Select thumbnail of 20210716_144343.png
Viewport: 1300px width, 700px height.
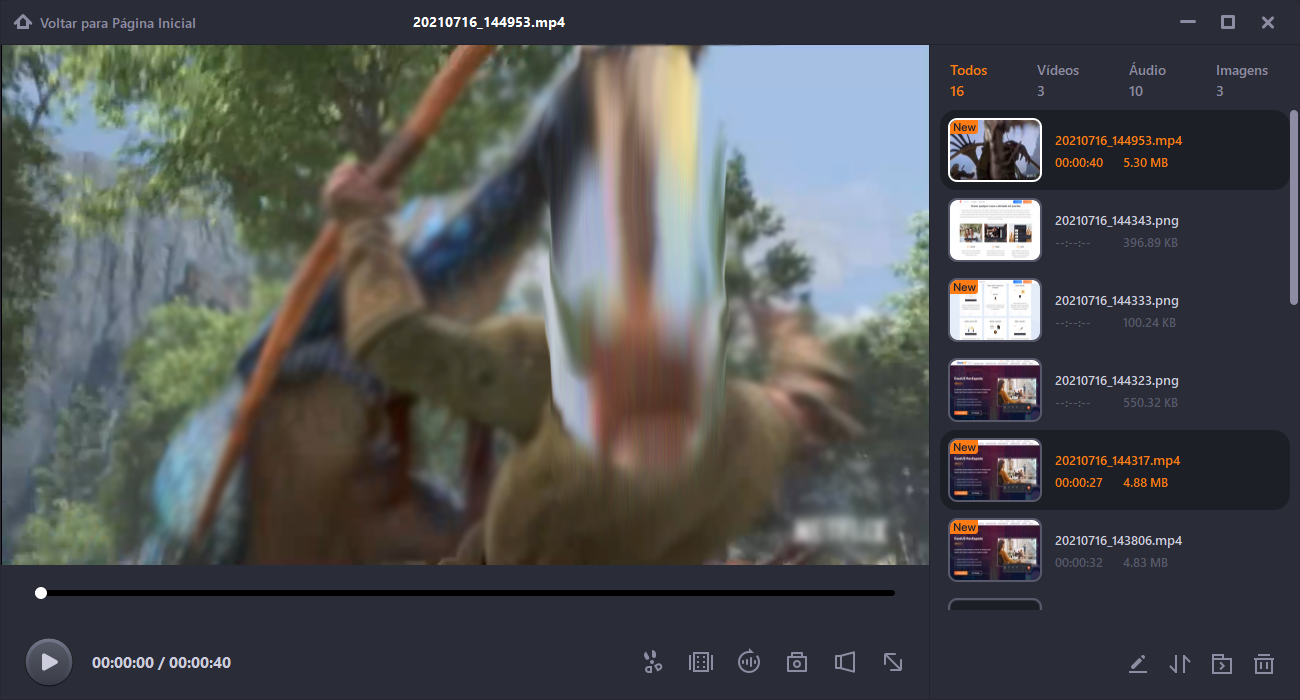tap(995, 230)
